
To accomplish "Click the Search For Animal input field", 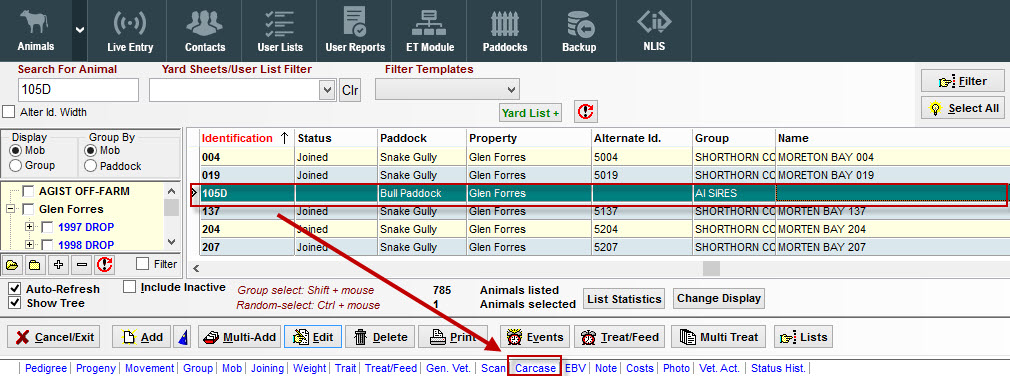I will click(78, 89).
